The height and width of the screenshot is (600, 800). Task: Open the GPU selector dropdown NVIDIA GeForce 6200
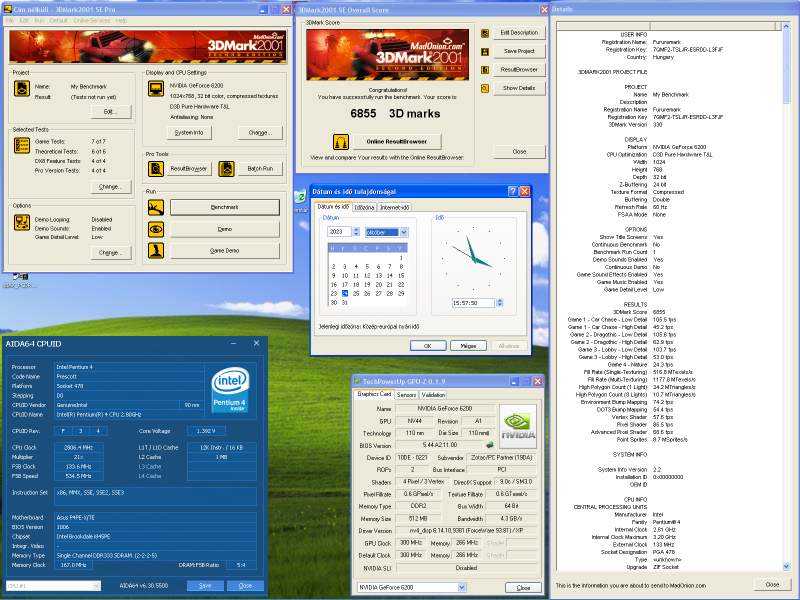pyautogui.click(x=461, y=587)
